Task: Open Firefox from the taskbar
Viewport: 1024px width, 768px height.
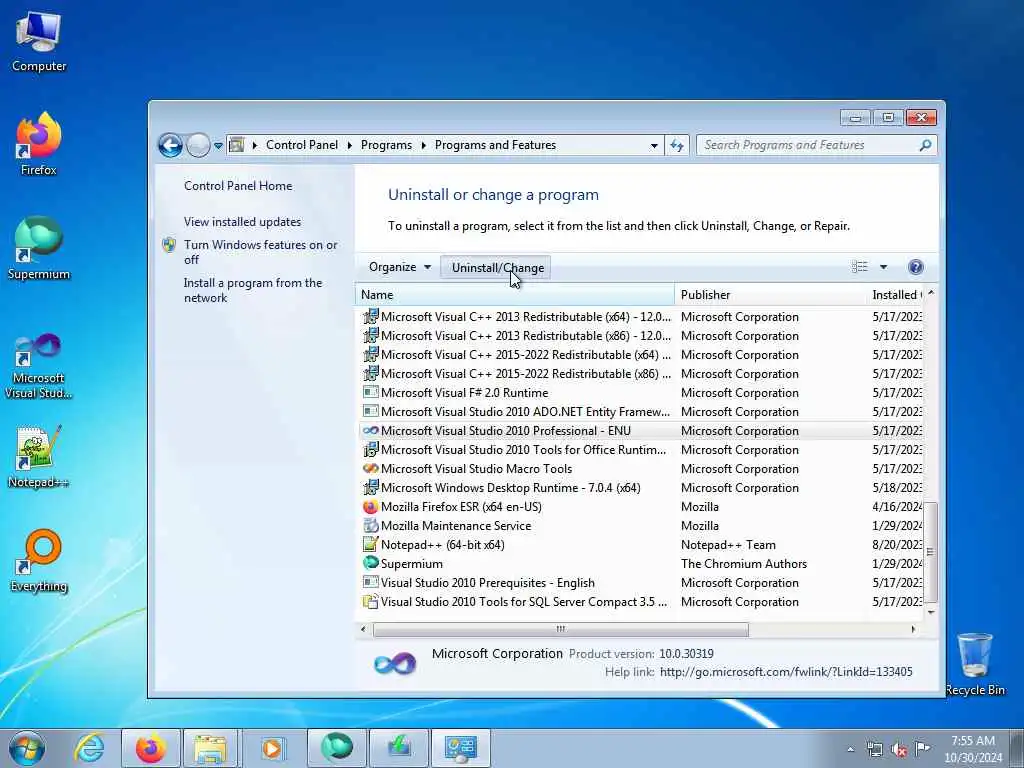Action: point(151,748)
